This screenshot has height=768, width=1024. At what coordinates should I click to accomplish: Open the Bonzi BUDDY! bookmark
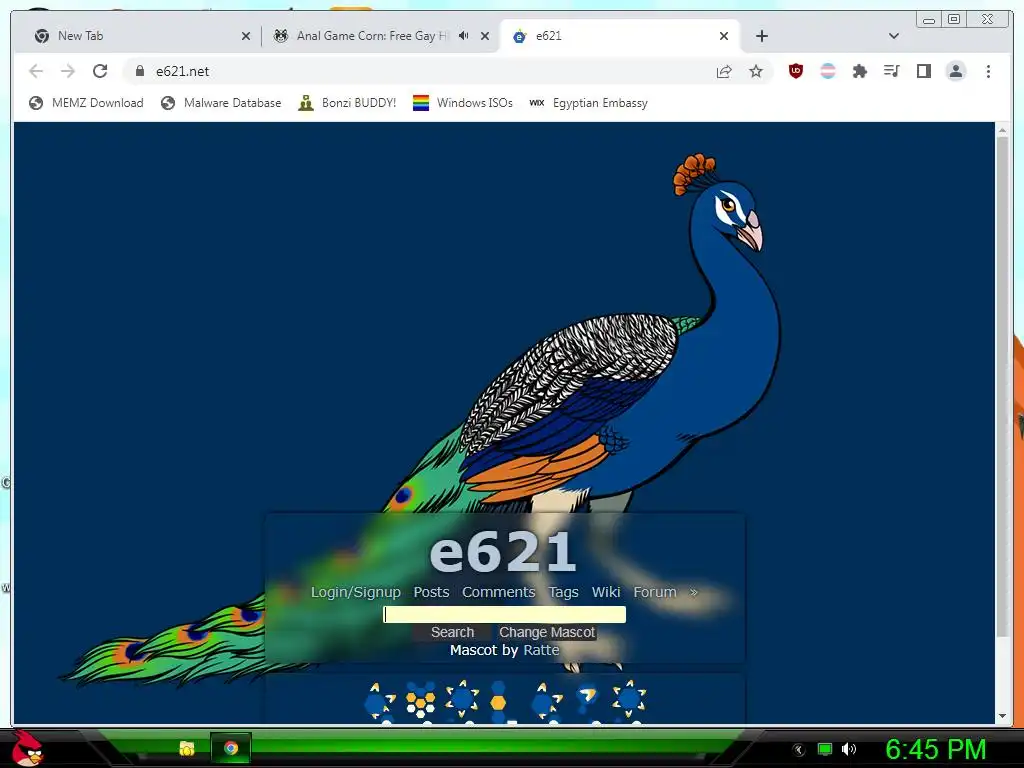[x=347, y=103]
